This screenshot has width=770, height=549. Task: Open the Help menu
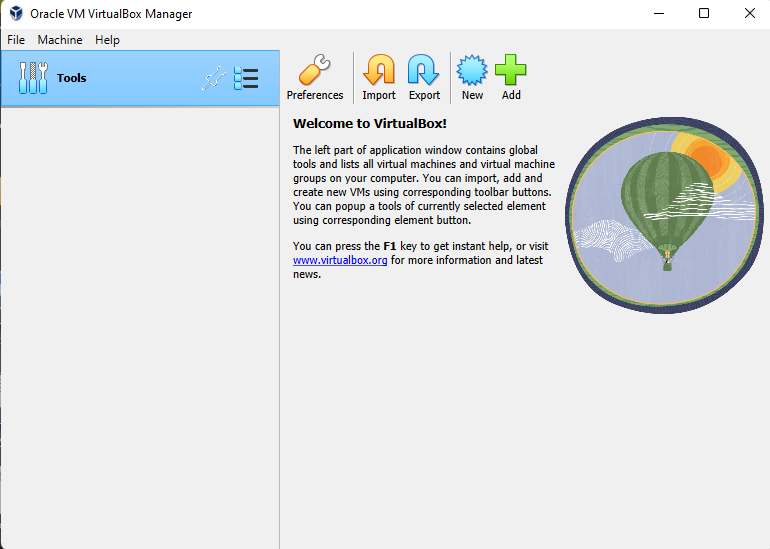click(x=107, y=40)
